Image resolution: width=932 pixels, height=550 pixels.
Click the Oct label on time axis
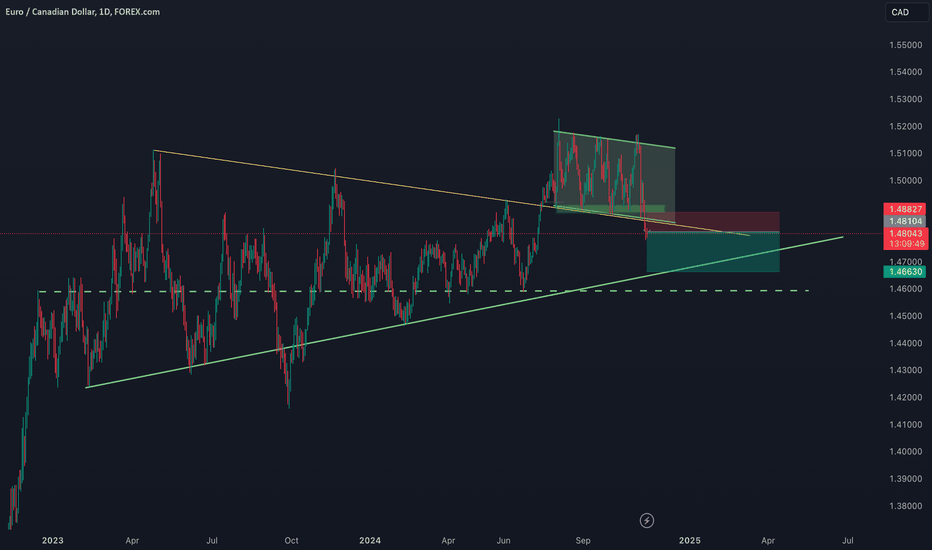tap(291, 540)
